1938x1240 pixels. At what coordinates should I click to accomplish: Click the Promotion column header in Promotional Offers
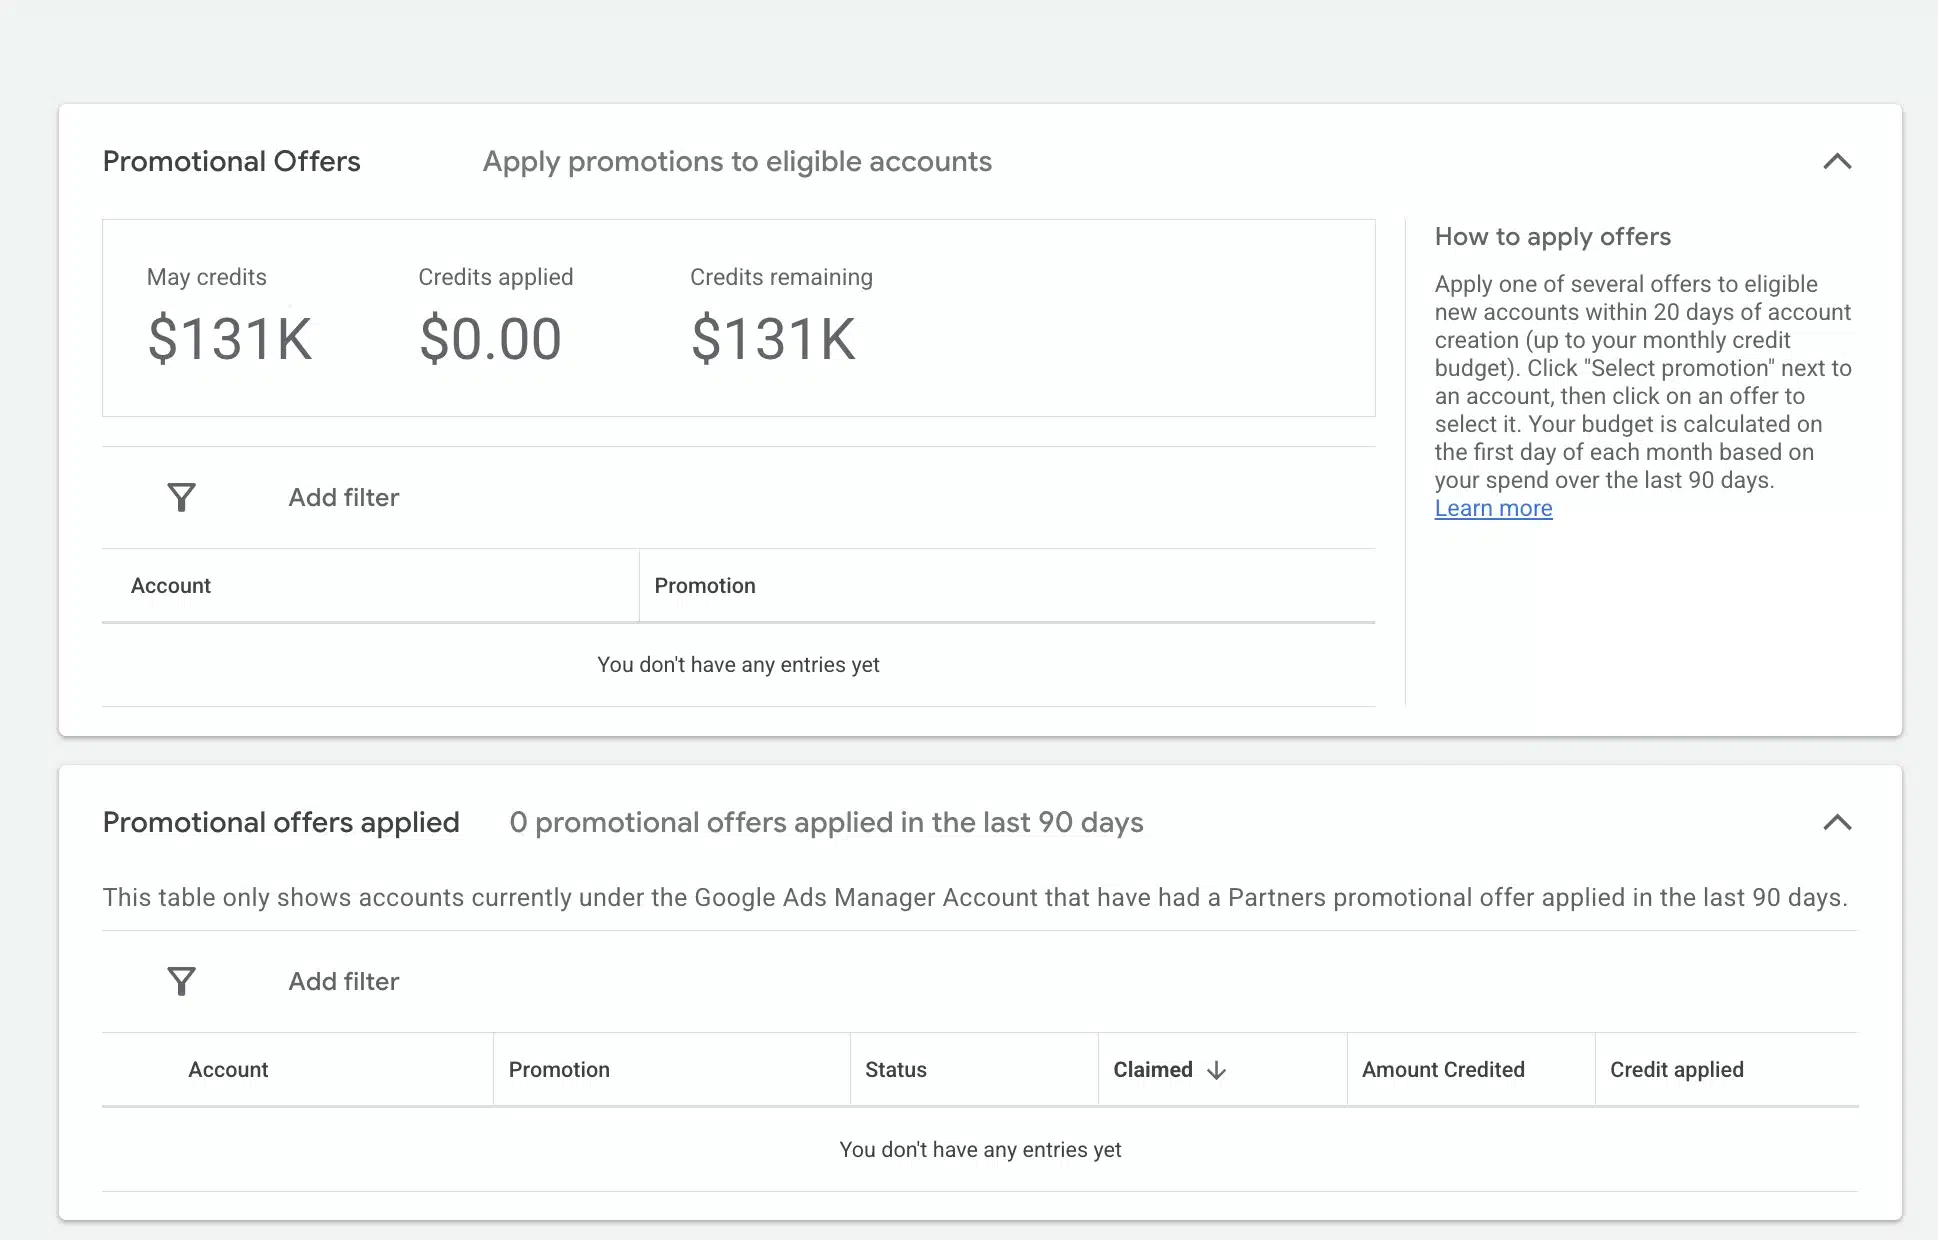click(705, 585)
